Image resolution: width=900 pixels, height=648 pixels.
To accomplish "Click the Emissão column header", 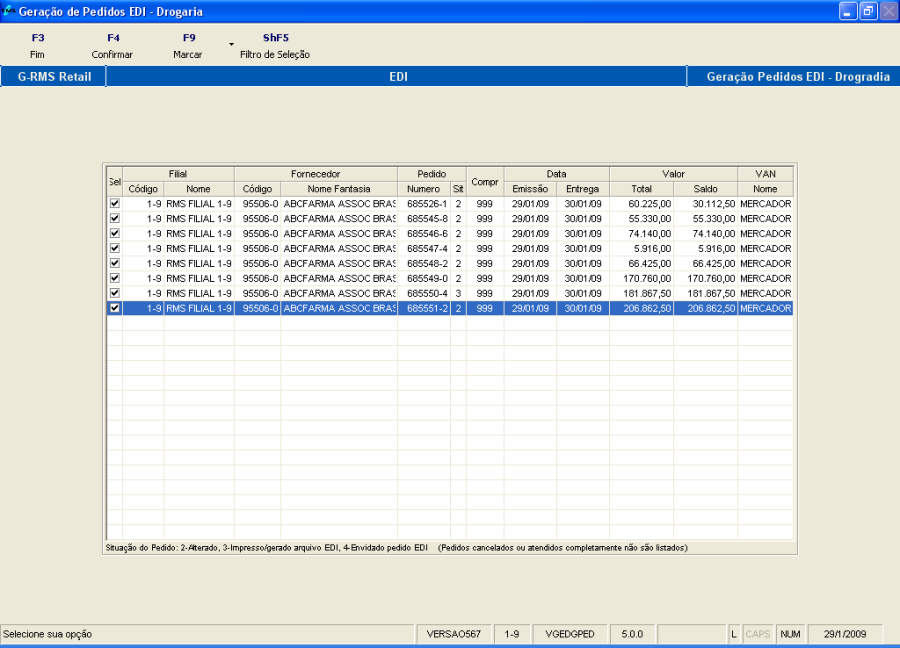I will point(530,189).
